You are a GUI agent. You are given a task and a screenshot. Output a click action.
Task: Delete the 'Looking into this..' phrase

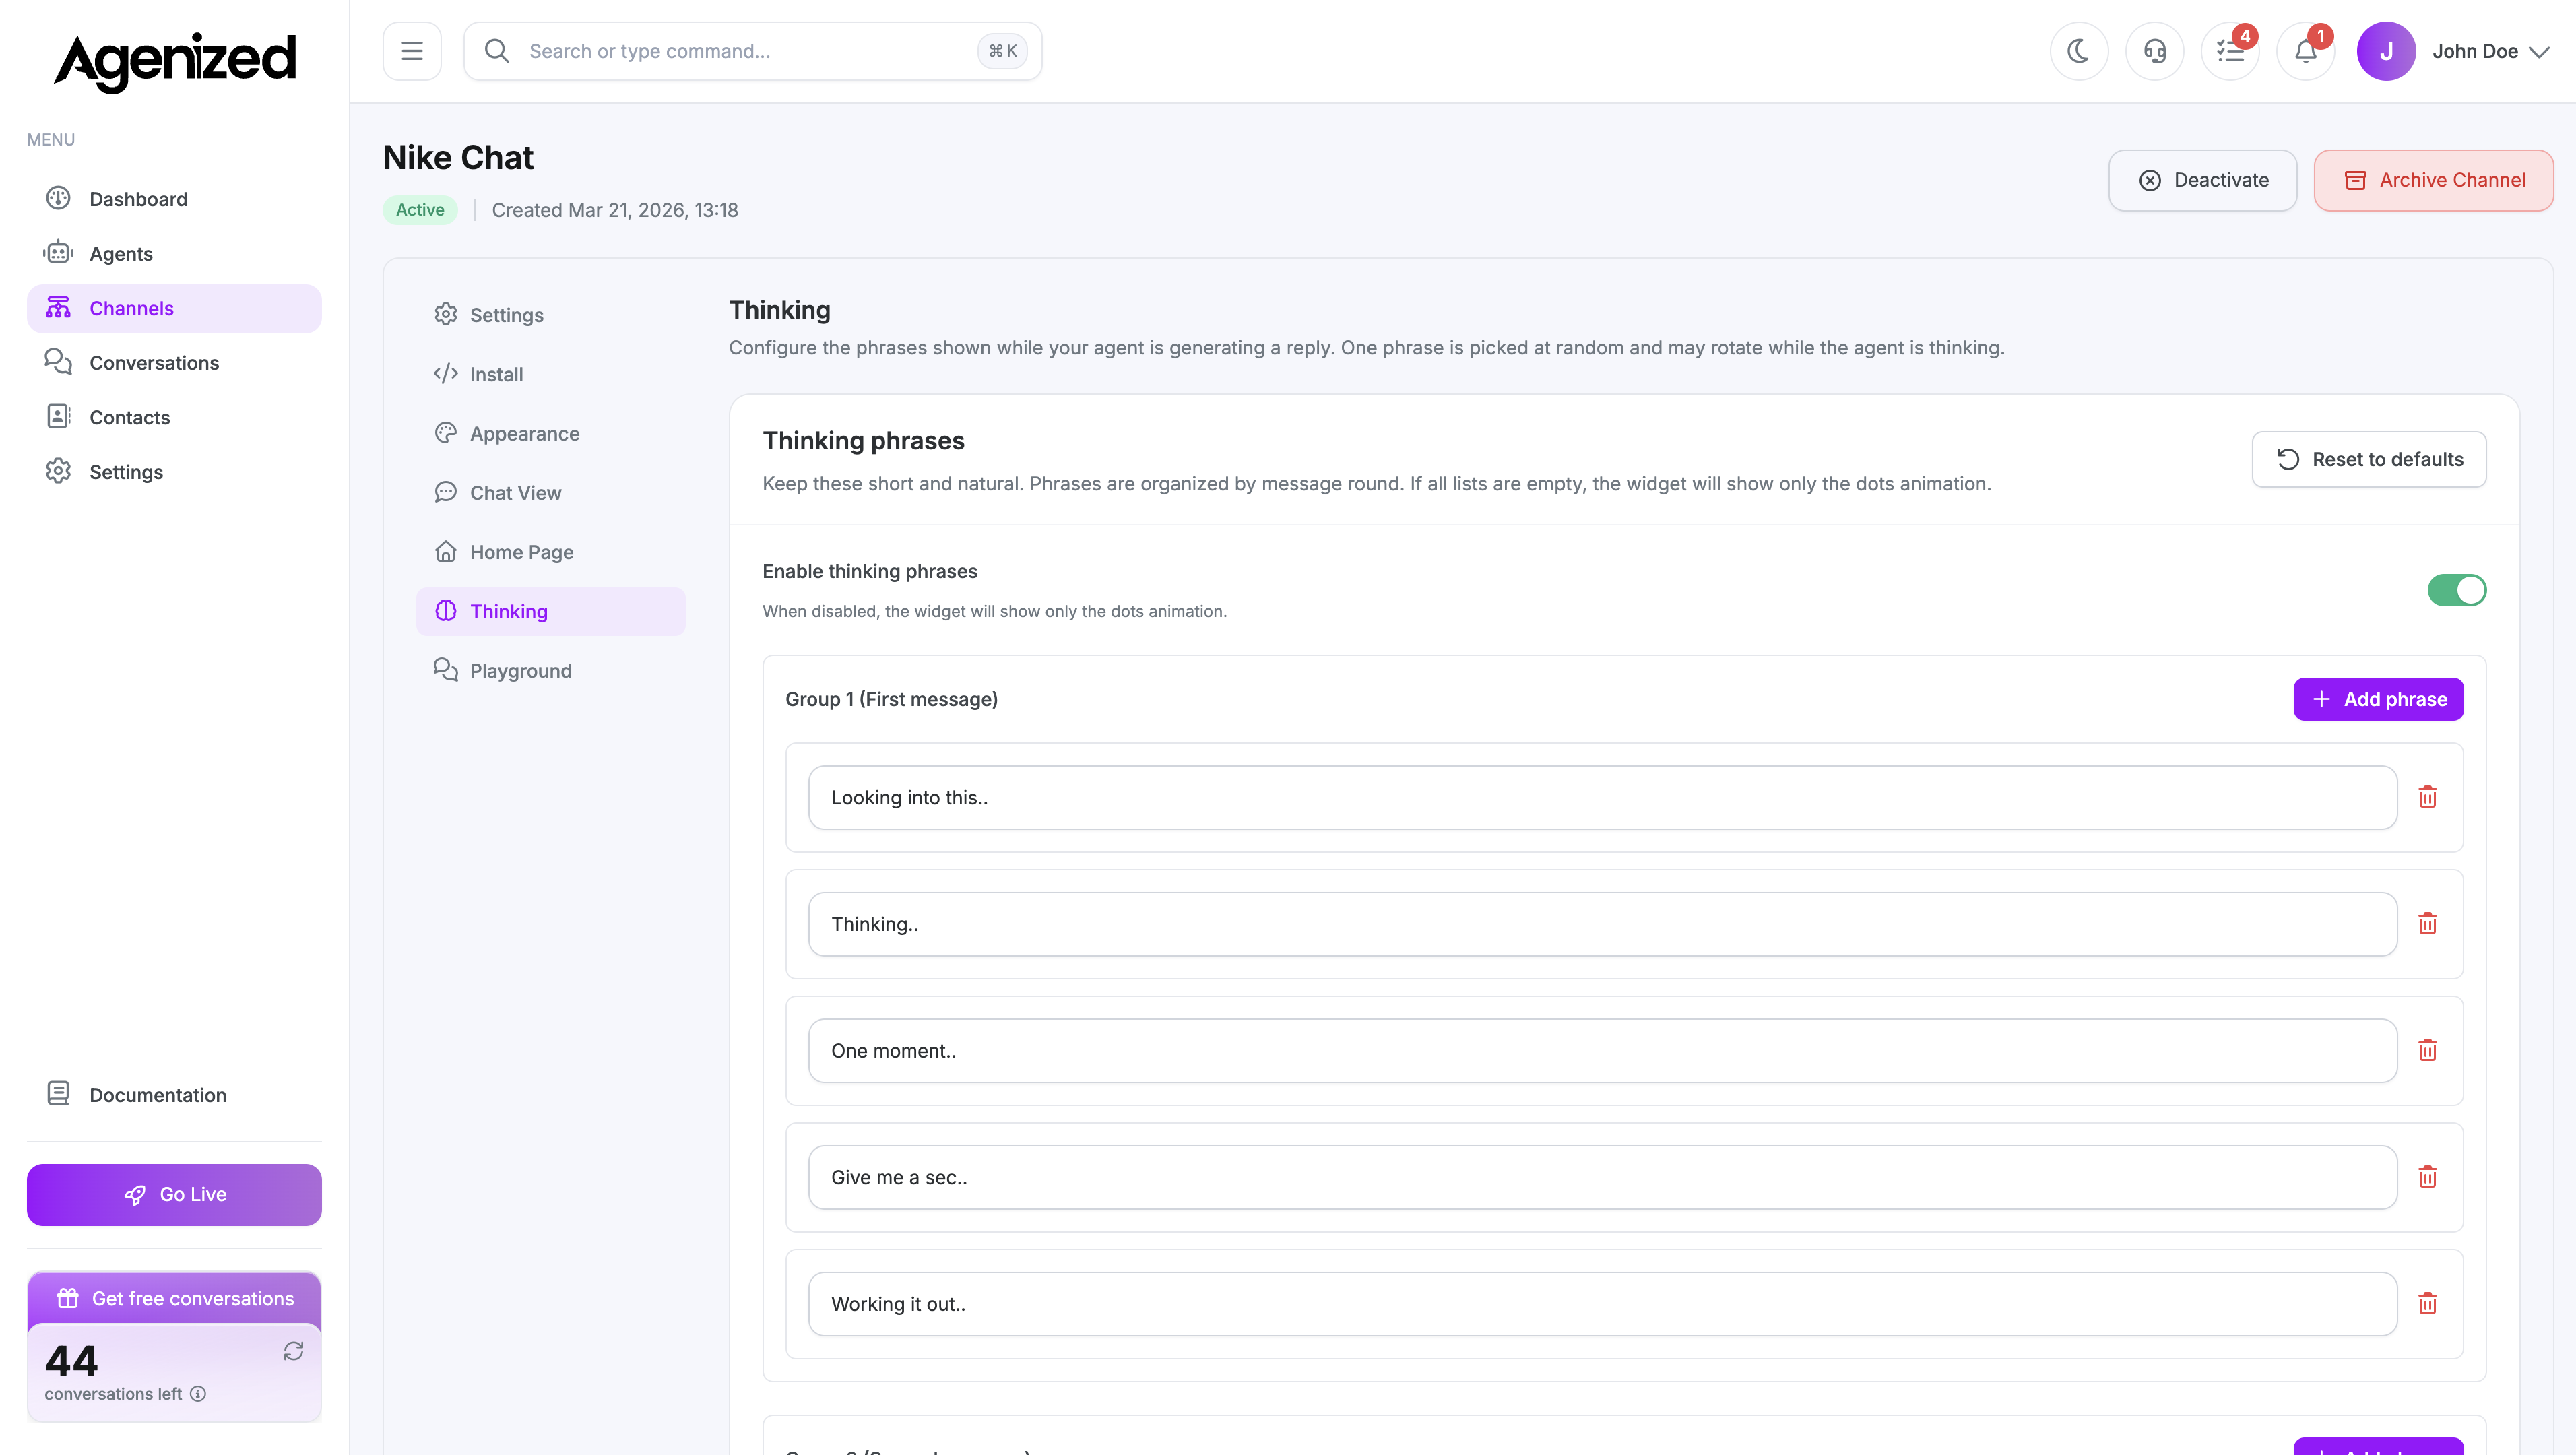[2427, 797]
